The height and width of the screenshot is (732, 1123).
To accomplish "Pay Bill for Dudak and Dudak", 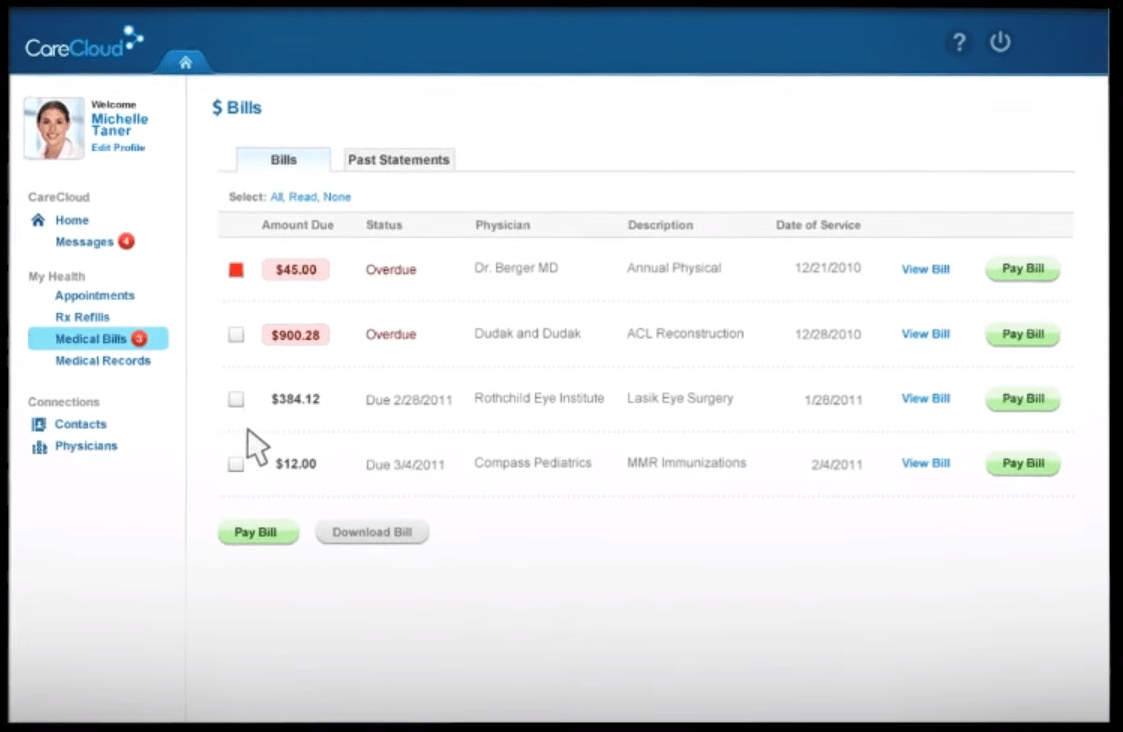I will pos(1022,334).
